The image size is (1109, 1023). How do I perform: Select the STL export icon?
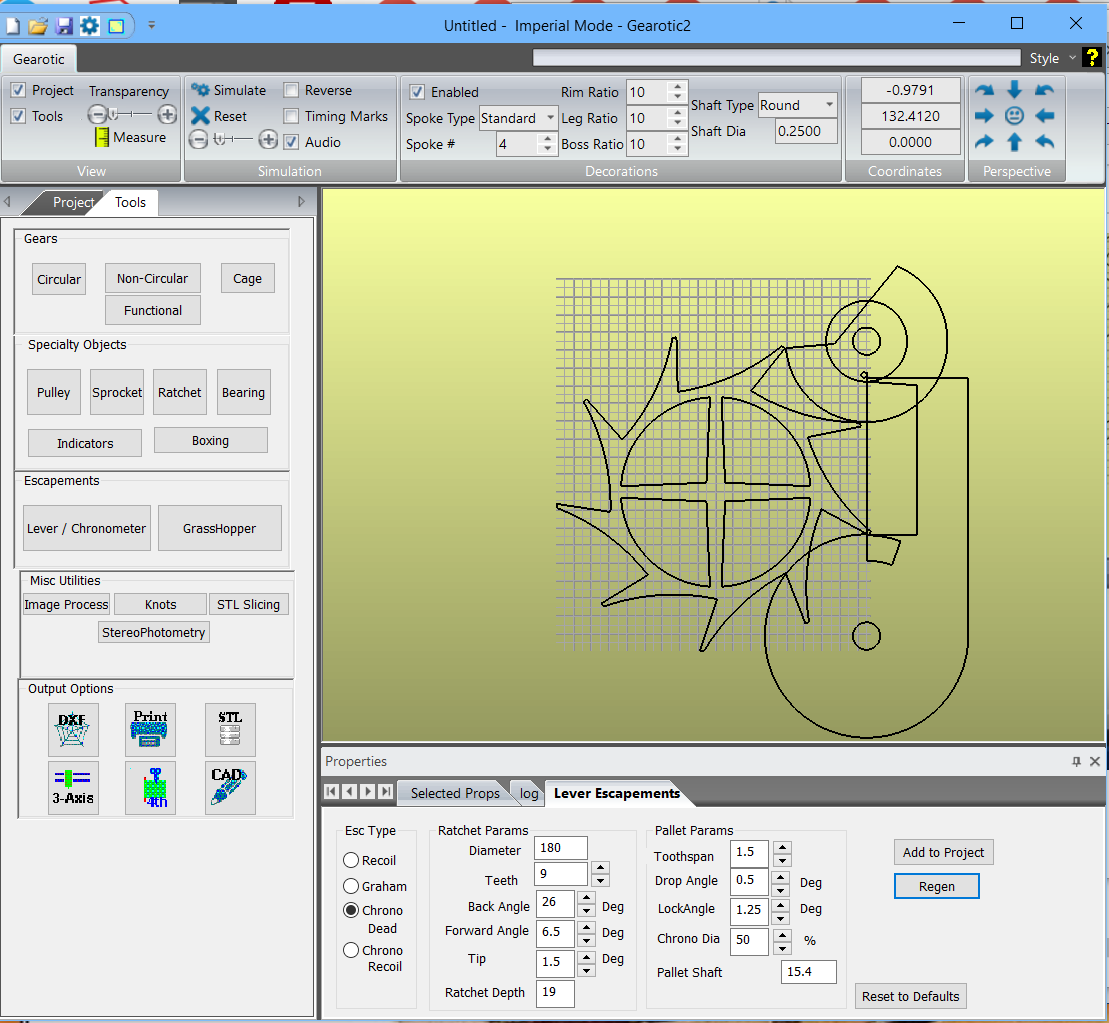229,730
